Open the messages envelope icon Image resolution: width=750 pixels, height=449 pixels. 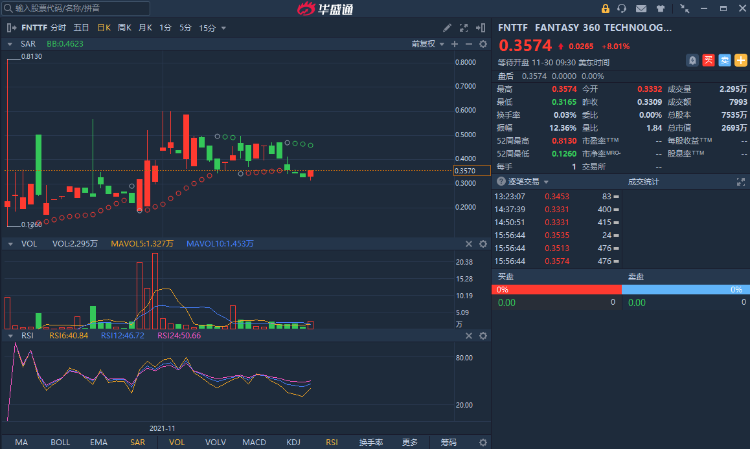click(641, 8)
